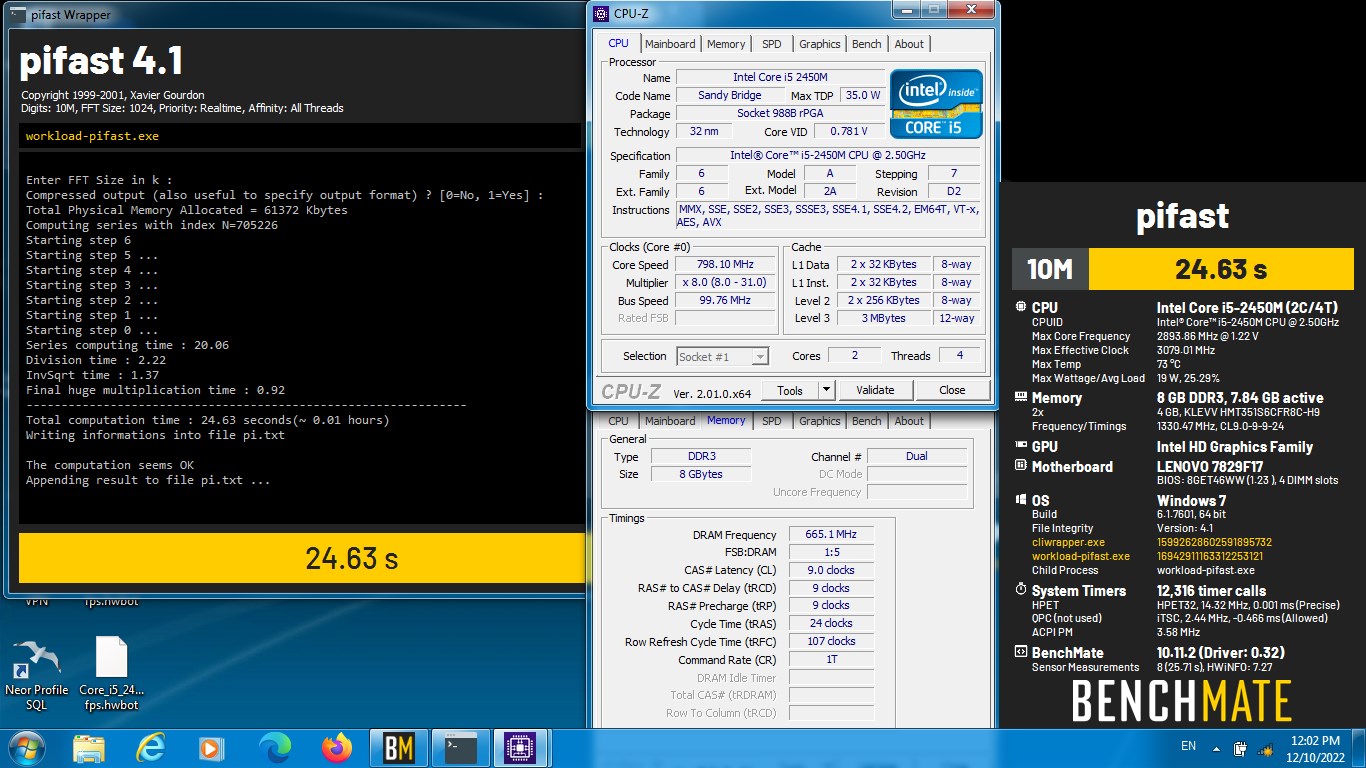Switch to BenchMate via BM taskbar icon
The image size is (1366, 768).
tap(399, 748)
